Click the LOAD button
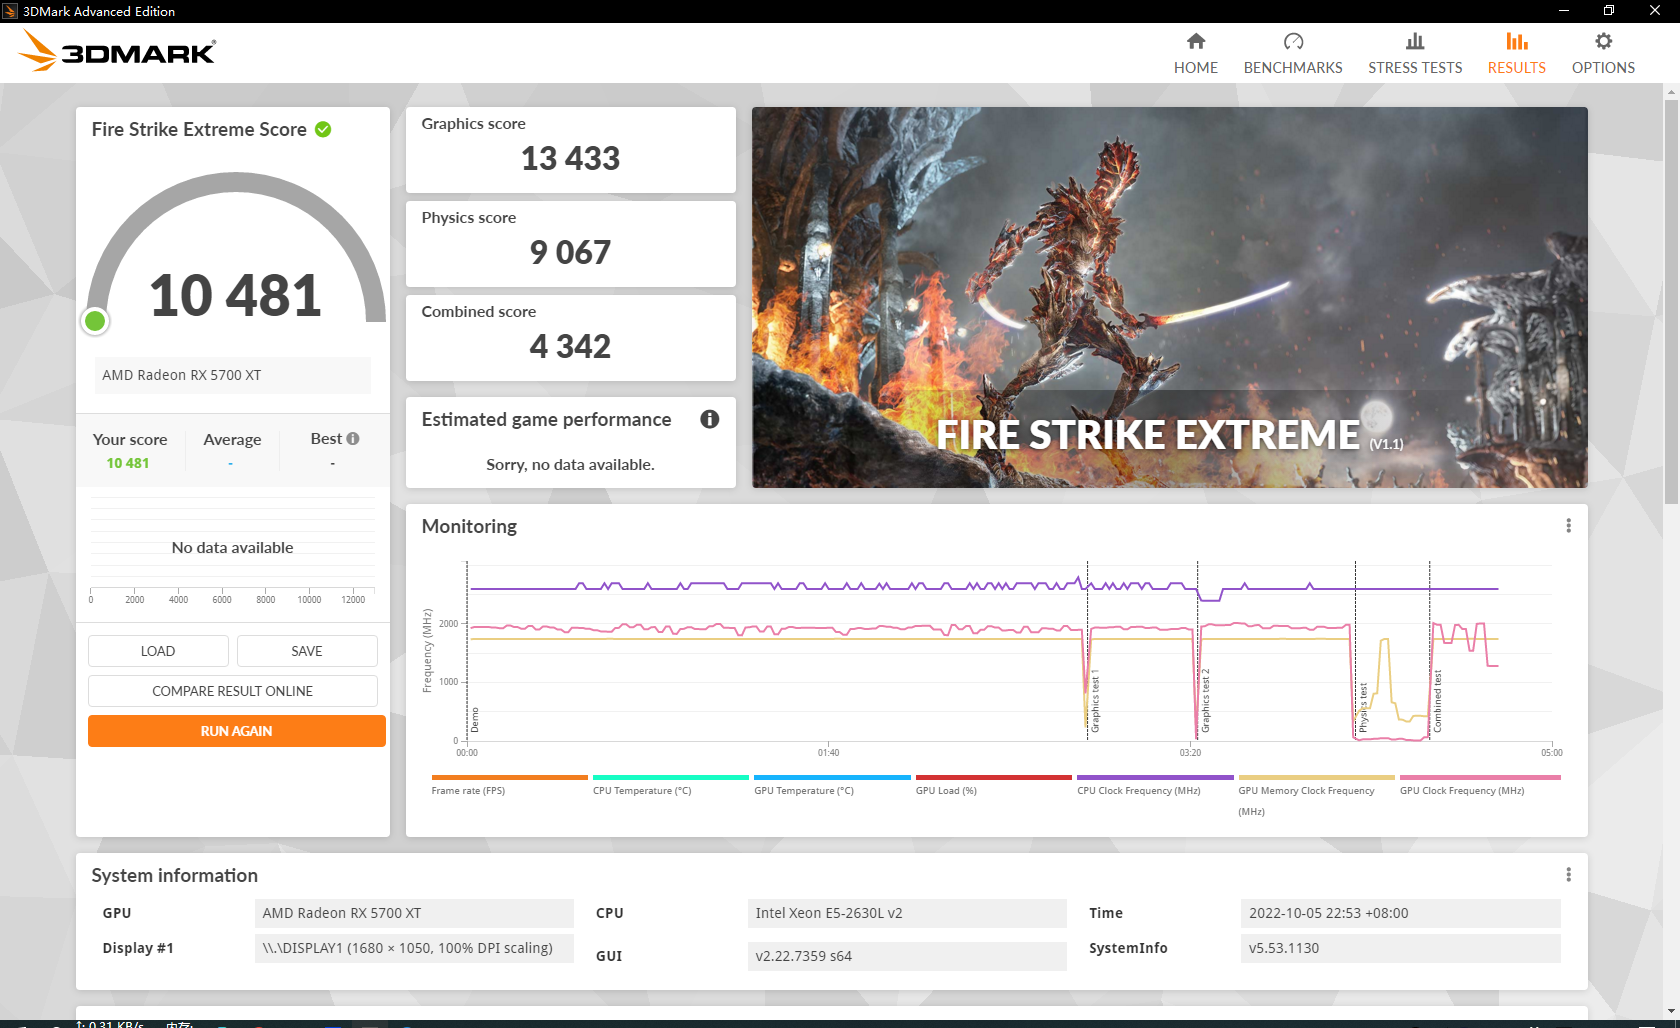Screen dimensions: 1680x1028 [x=158, y=651]
